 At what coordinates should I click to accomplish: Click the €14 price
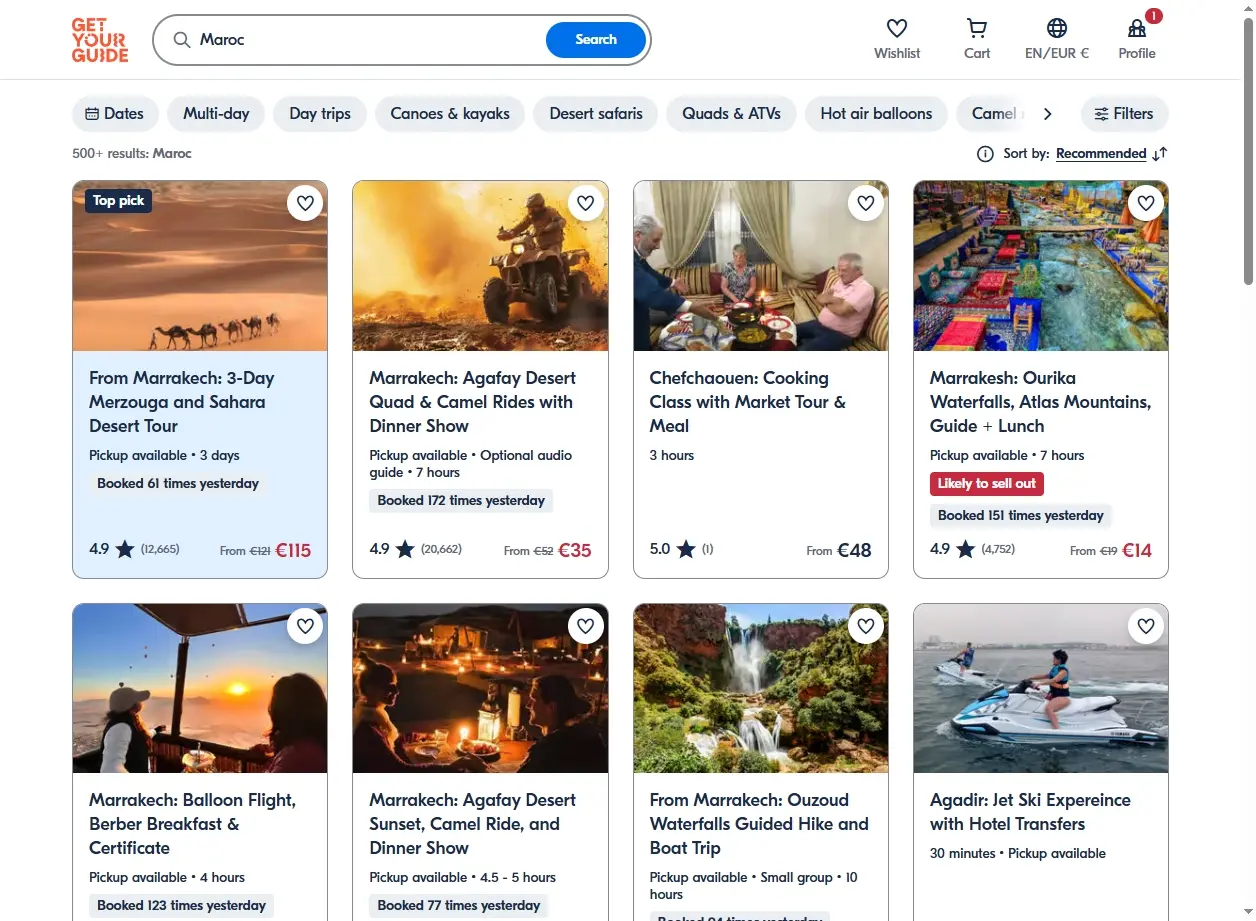(x=1137, y=550)
